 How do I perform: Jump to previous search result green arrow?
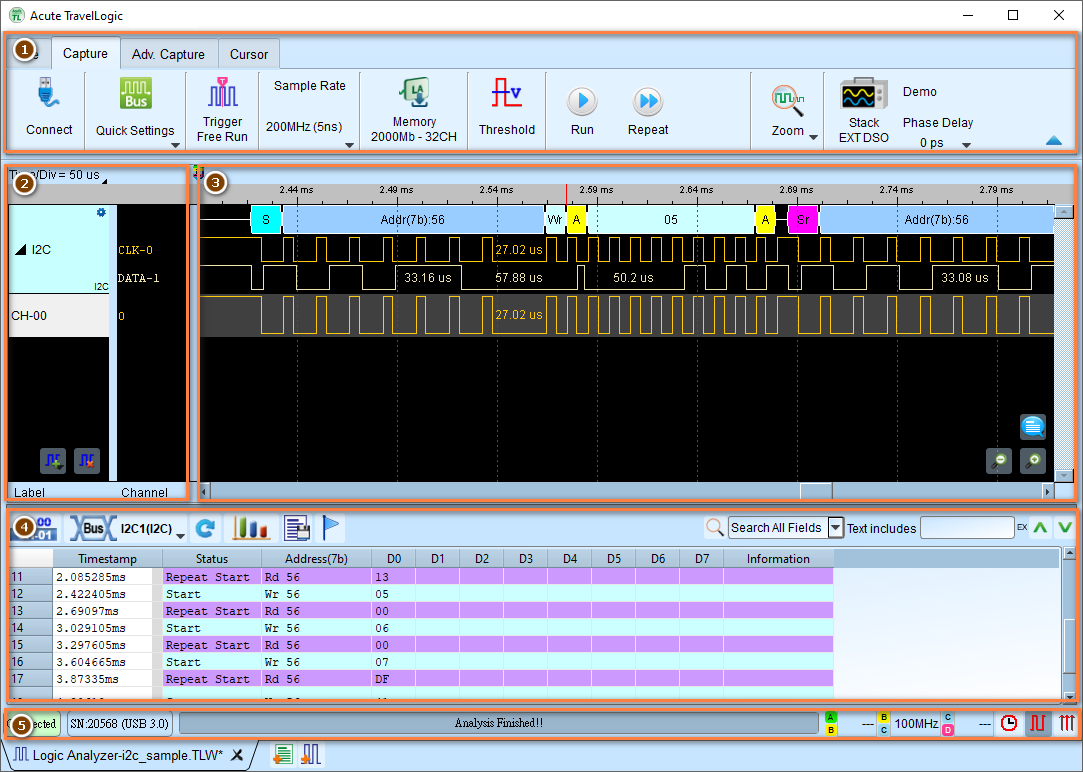click(x=1040, y=528)
